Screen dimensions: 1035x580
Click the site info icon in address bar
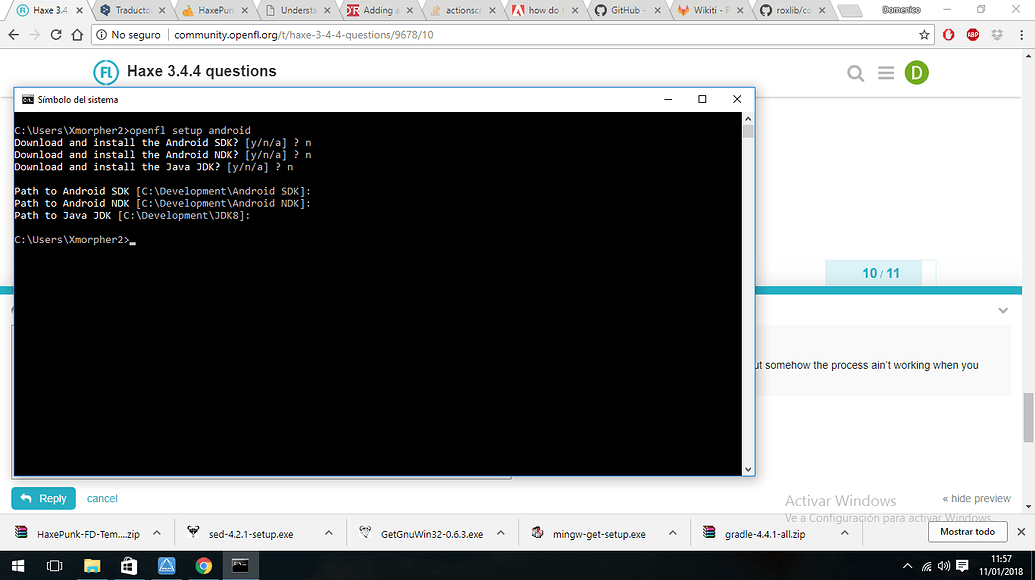click(x=101, y=35)
